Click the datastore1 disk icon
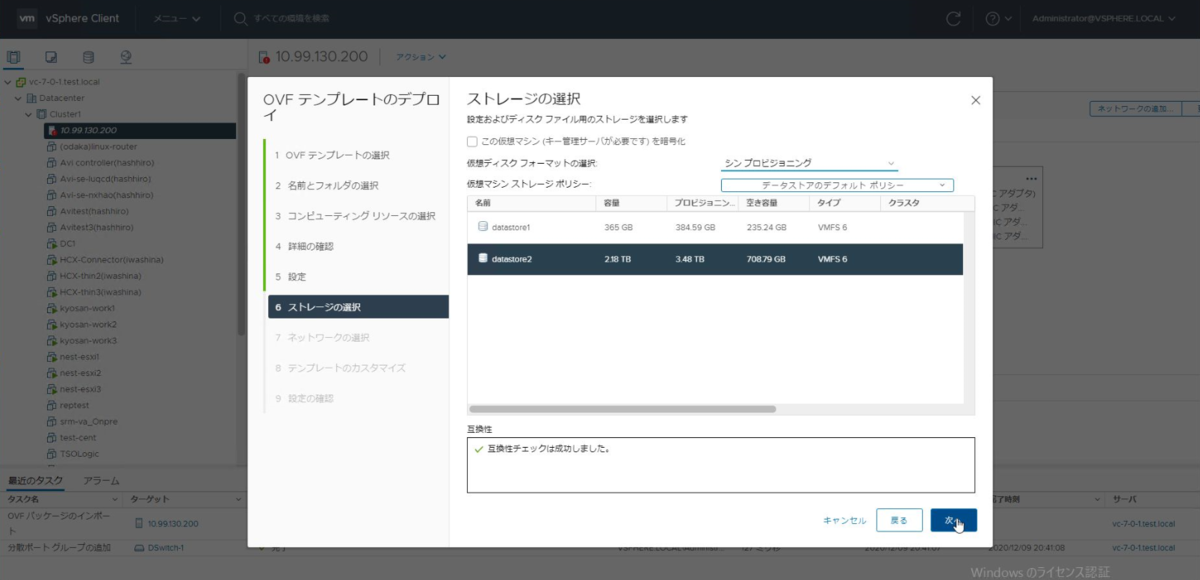This screenshot has width=1200, height=580. point(483,227)
